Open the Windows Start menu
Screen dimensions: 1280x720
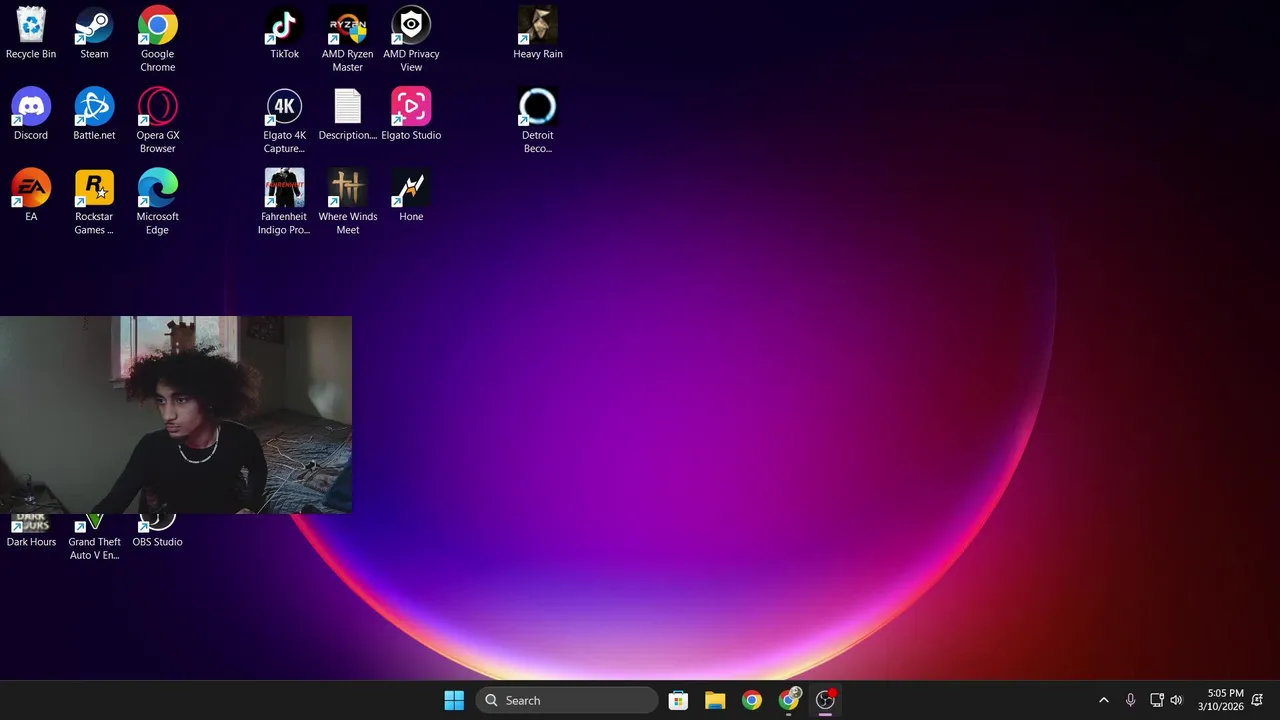tap(454, 700)
